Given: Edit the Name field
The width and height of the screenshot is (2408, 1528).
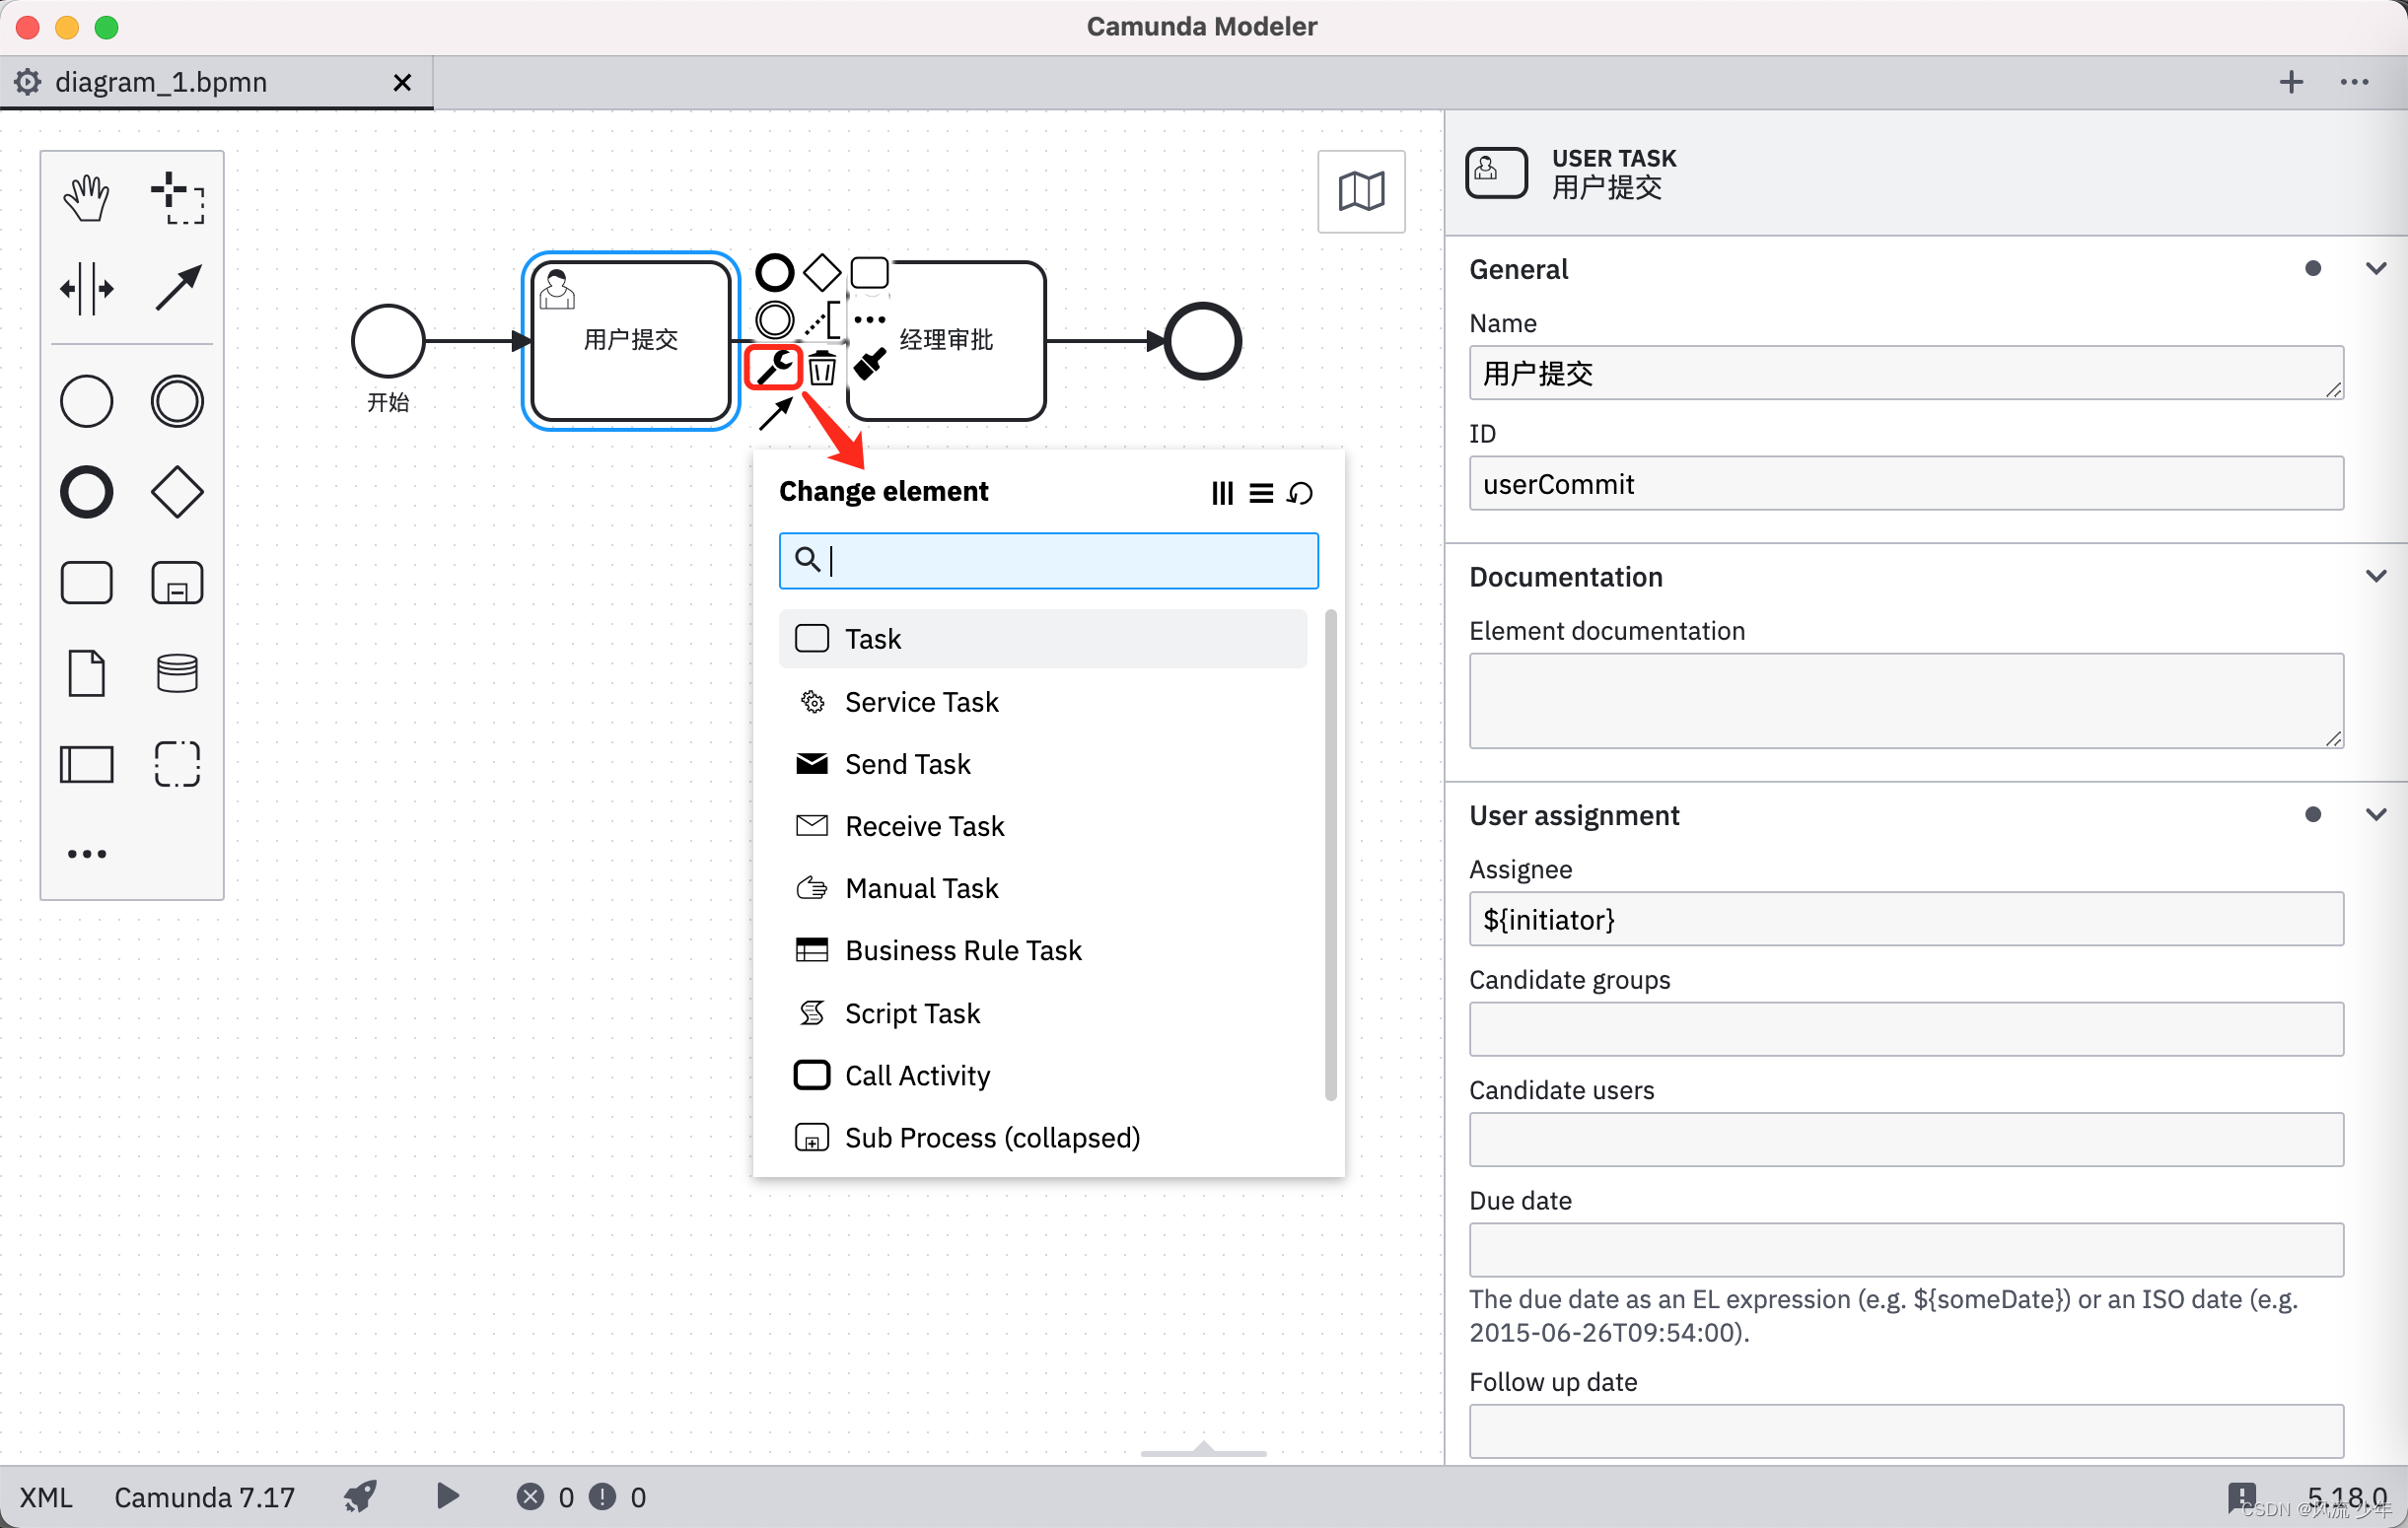Looking at the screenshot, I should point(1905,373).
